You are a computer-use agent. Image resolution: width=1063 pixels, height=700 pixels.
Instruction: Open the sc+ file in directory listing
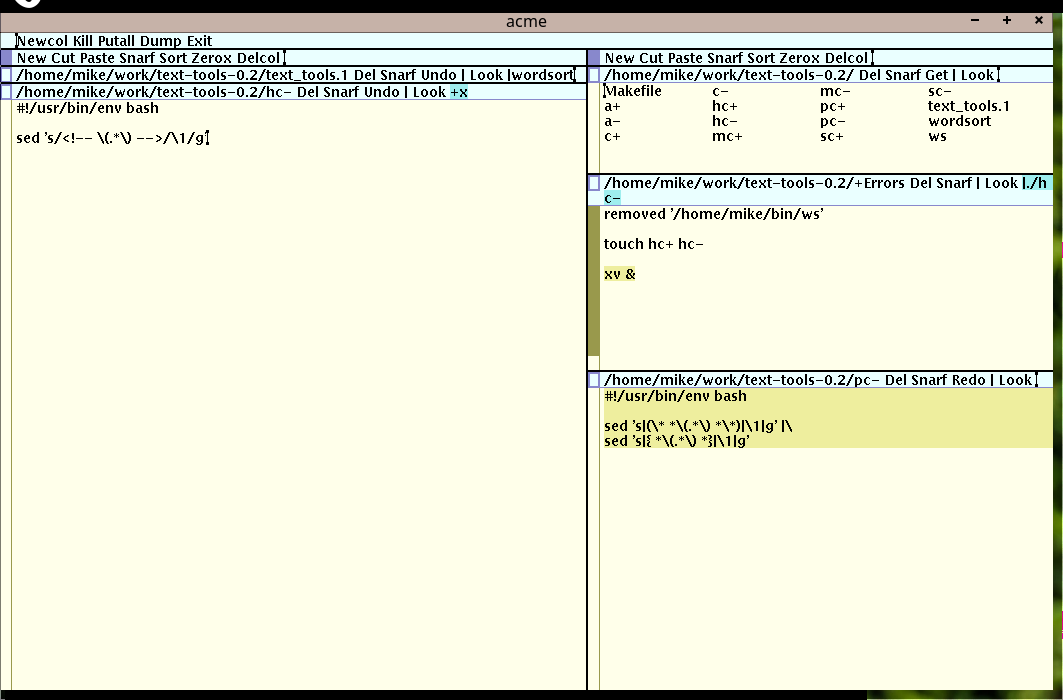point(832,136)
